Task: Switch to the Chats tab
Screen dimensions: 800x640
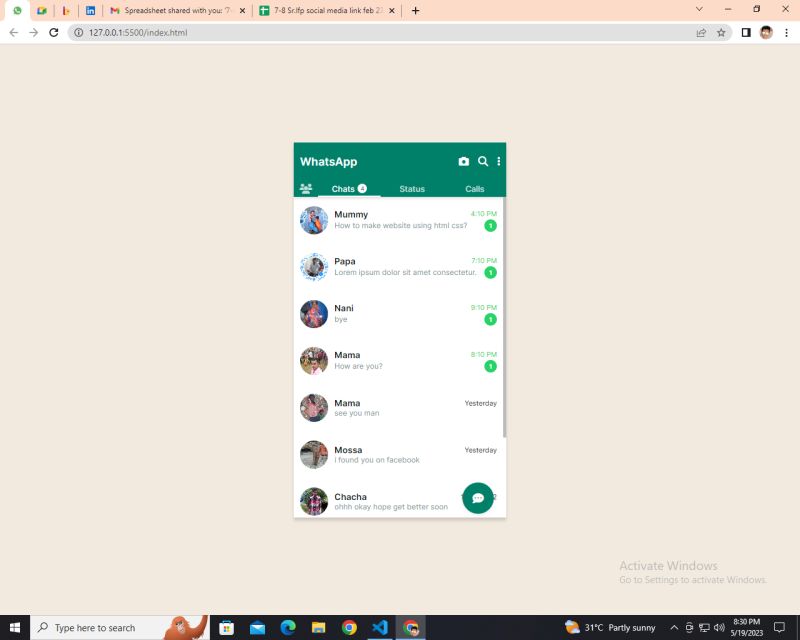Action: pos(349,188)
